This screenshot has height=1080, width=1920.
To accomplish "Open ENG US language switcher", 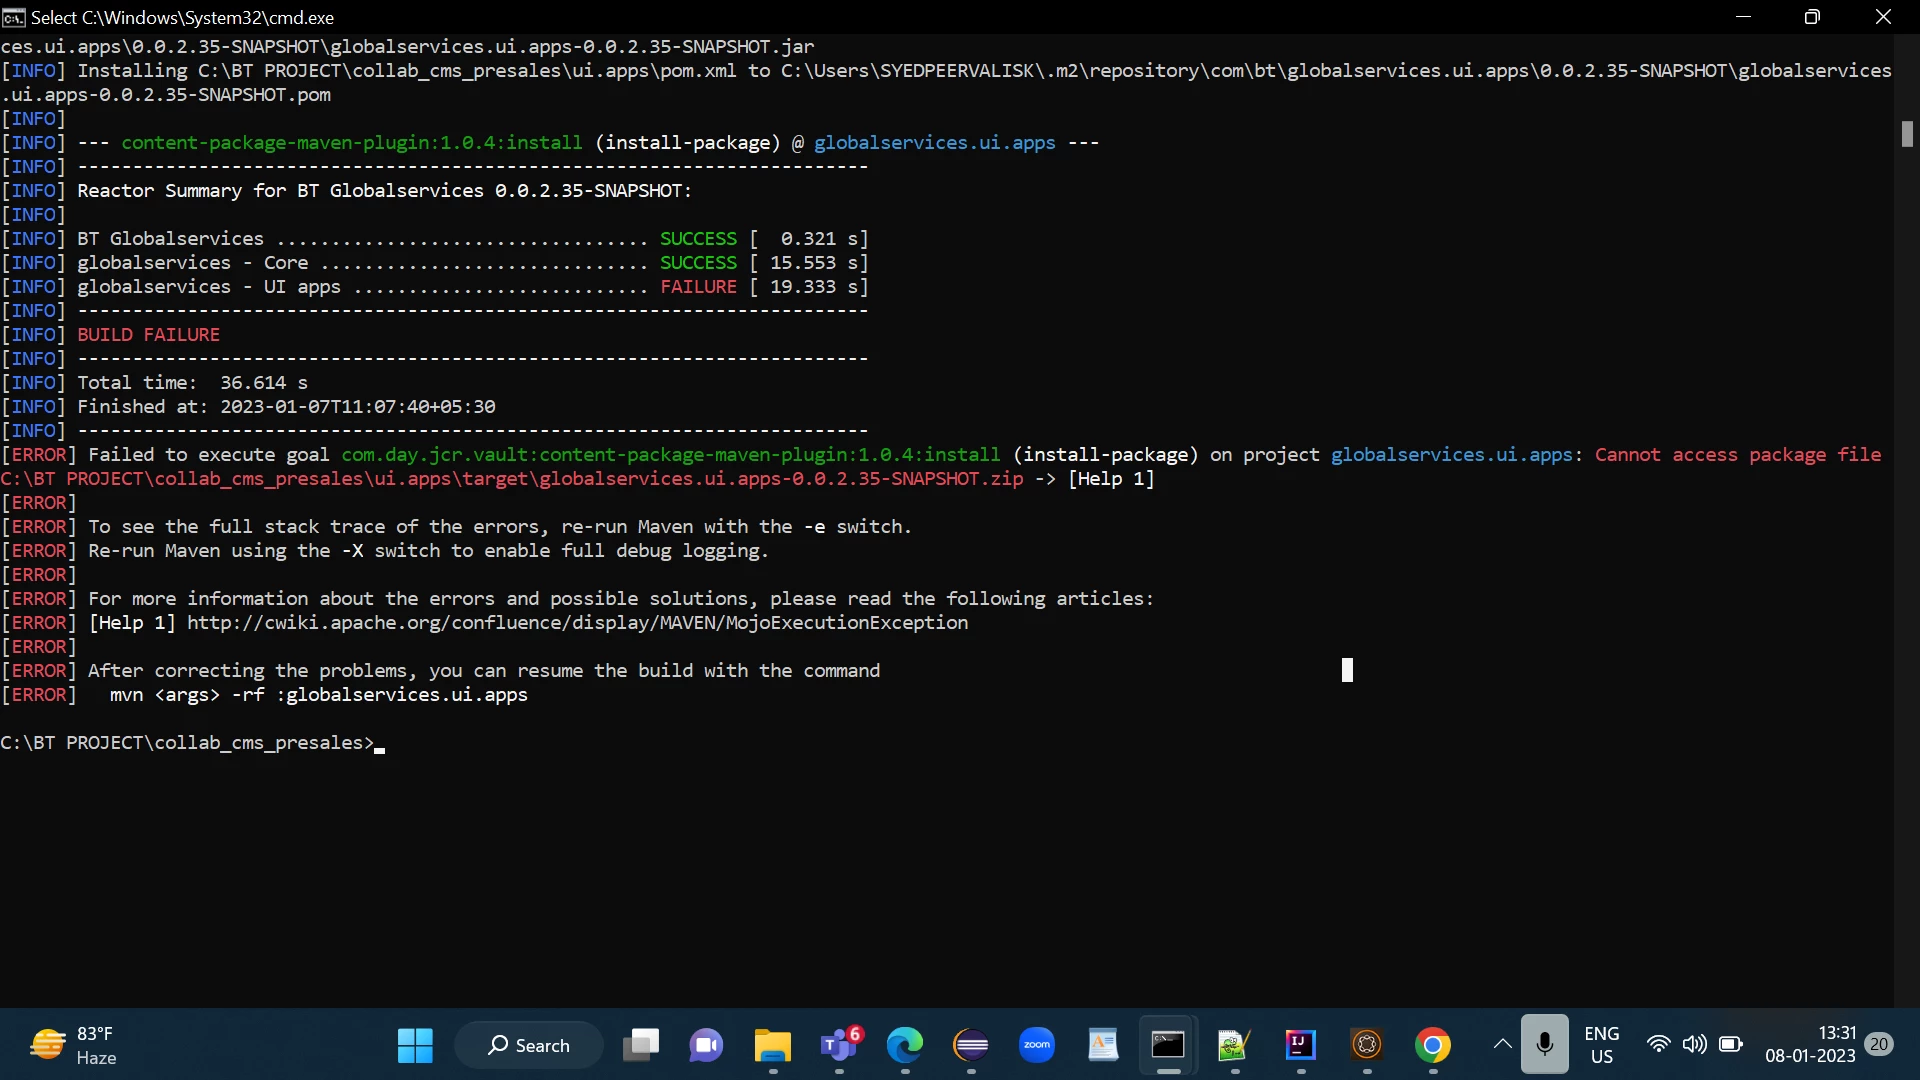I will (x=1601, y=1045).
